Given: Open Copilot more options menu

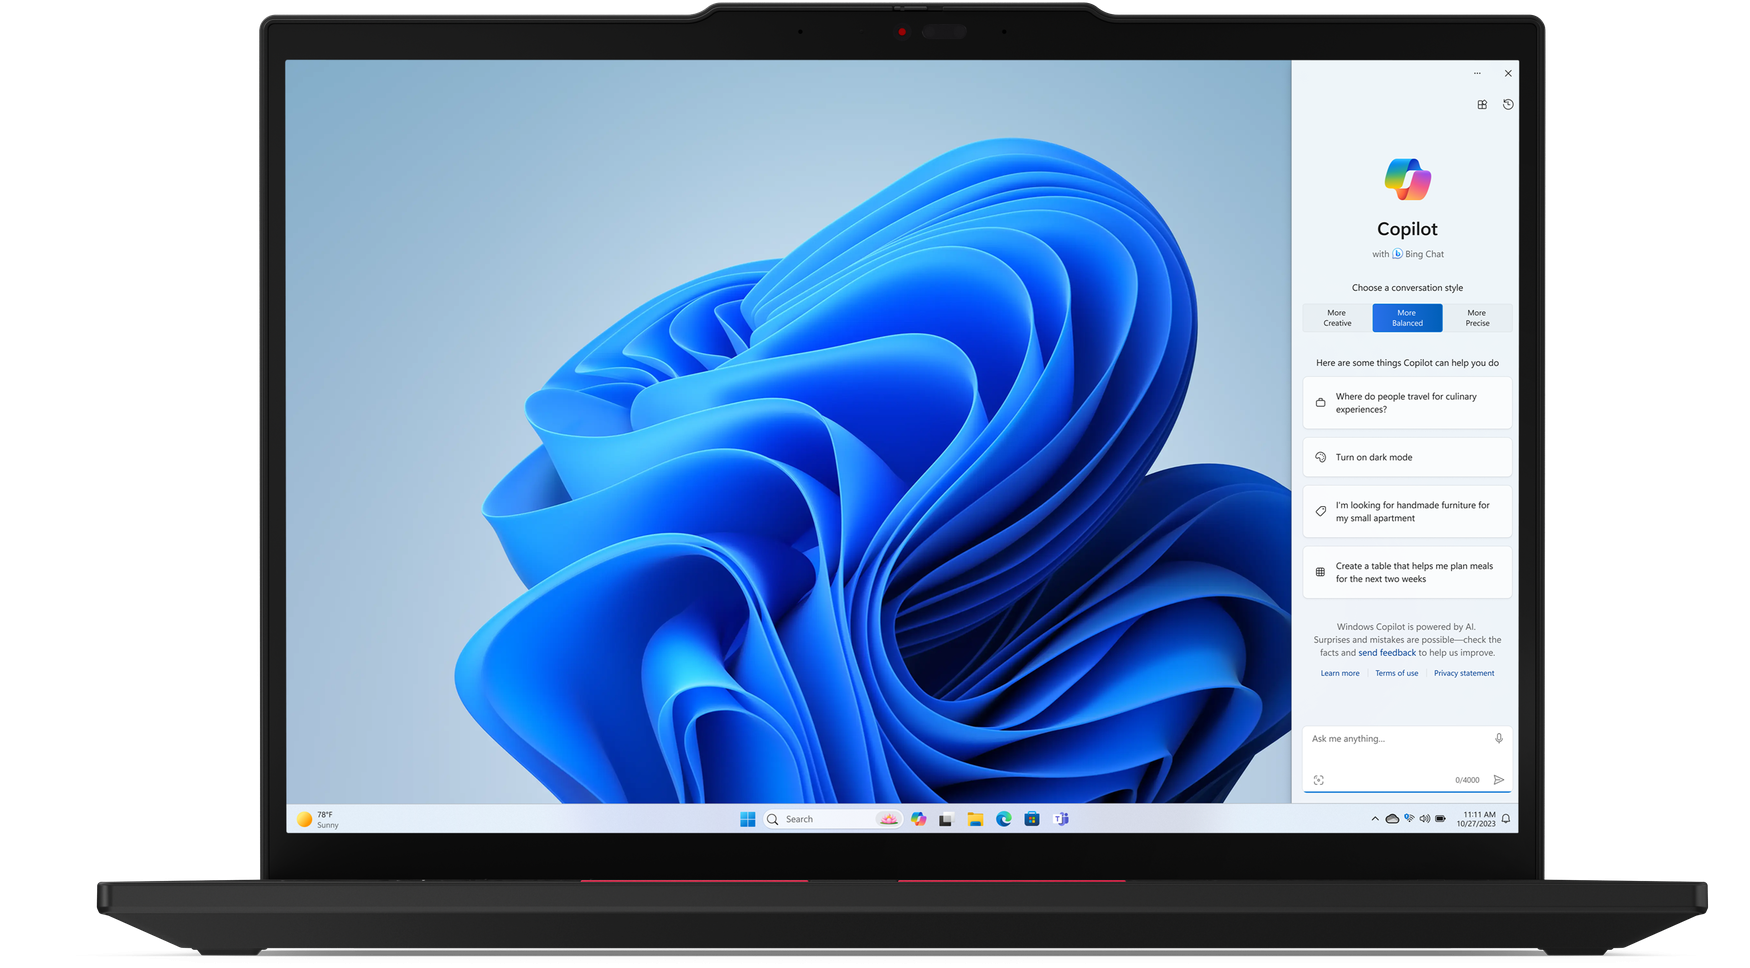Looking at the screenshot, I should 1477,73.
